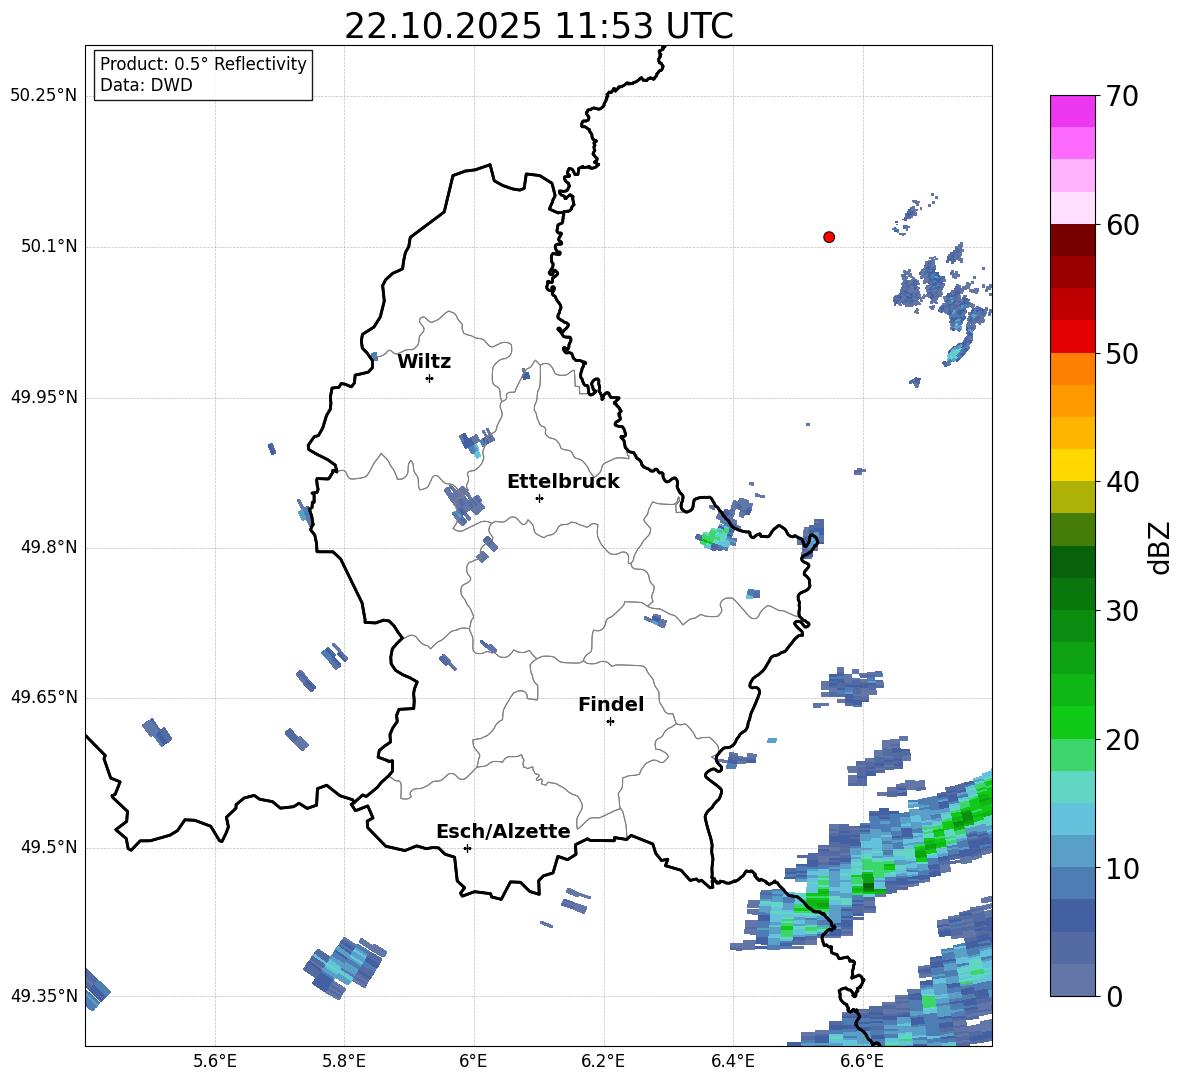Click the green radar echo east of Ettelbruck
The height and width of the screenshot is (1081, 1184).
tap(715, 538)
